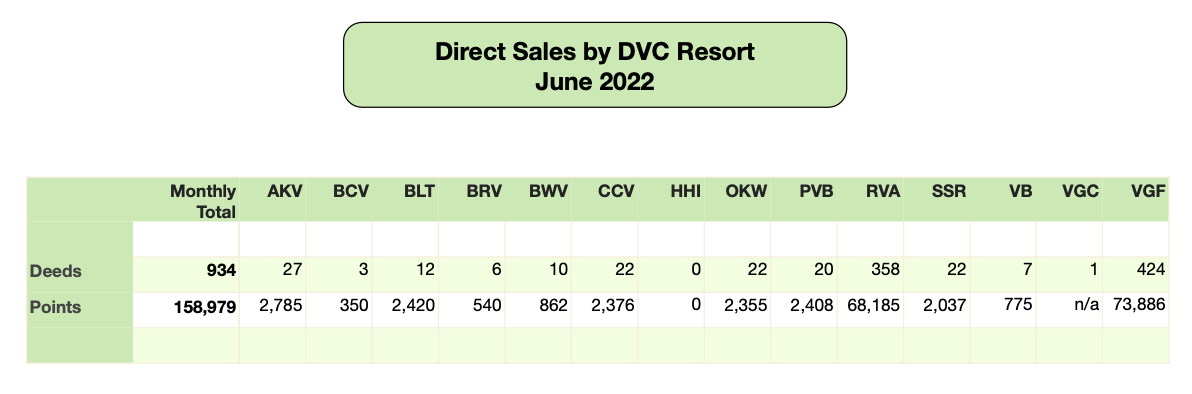
Task: Click the RVA deeds cell 358
Action: tap(886, 269)
